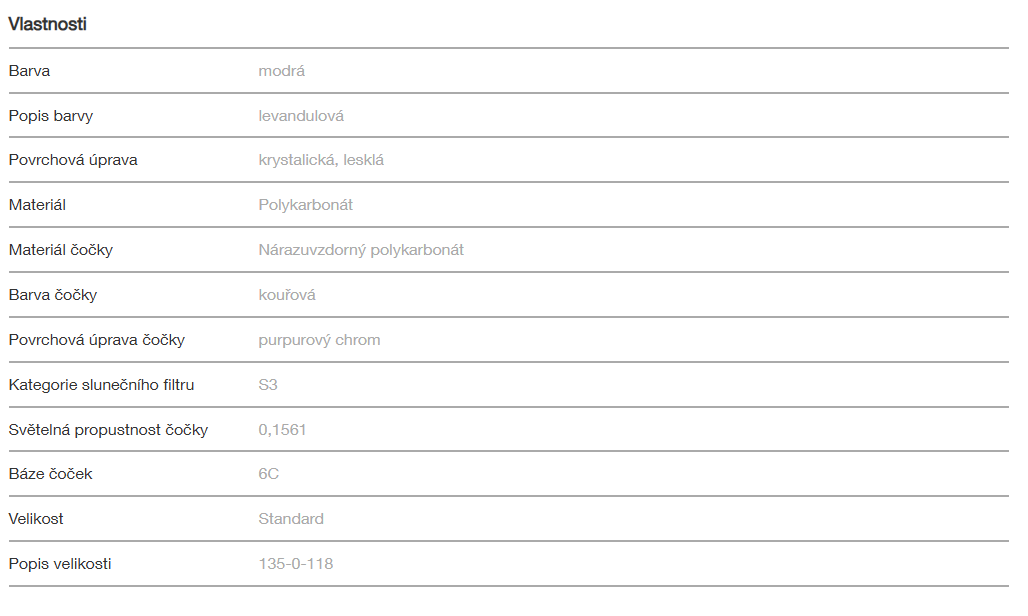Click the Popis barvy label
1028x616 pixels.
51,116
